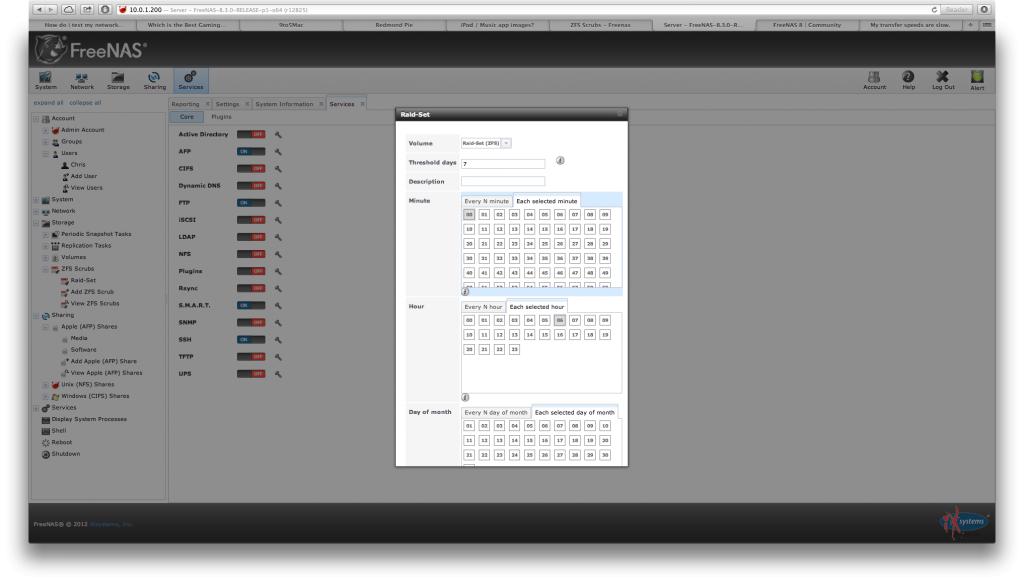This screenshot has height=583, width=1024.
Task: Click the expand all link
Action: pyautogui.click(x=48, y=103)
